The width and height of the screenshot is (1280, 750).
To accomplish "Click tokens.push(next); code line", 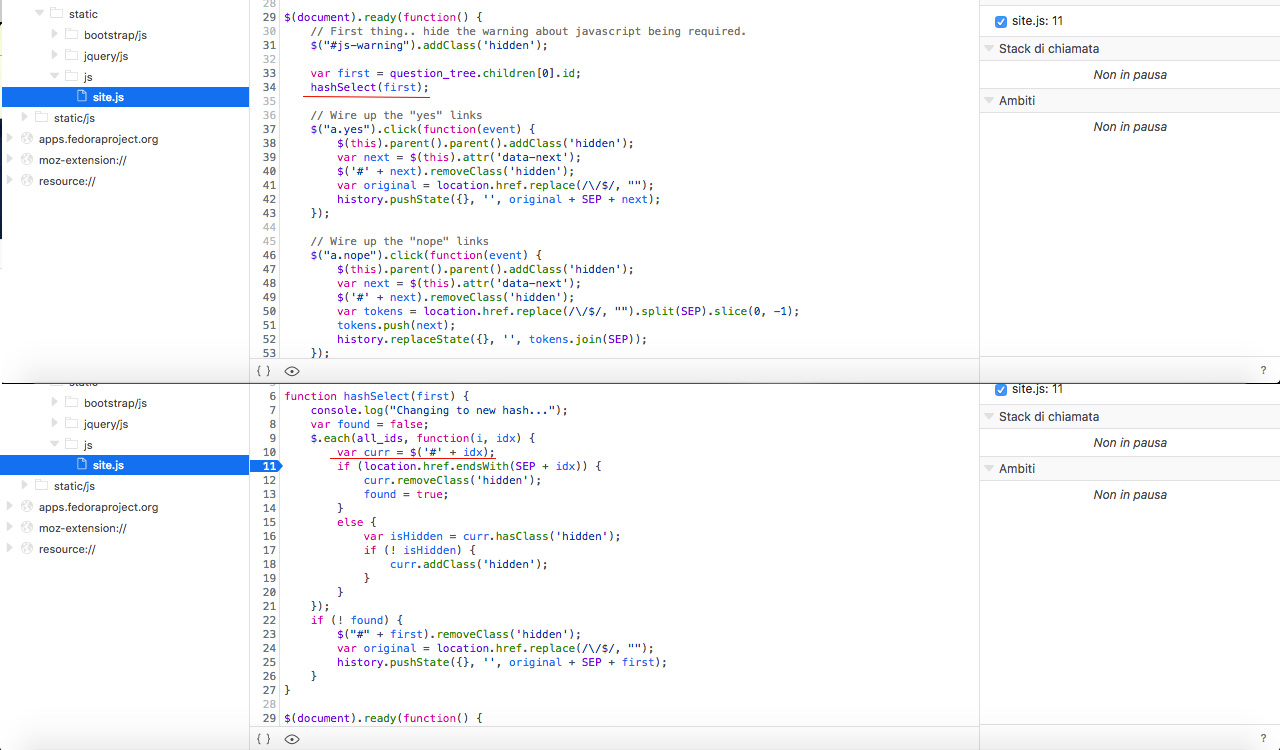I will [396, 326].
